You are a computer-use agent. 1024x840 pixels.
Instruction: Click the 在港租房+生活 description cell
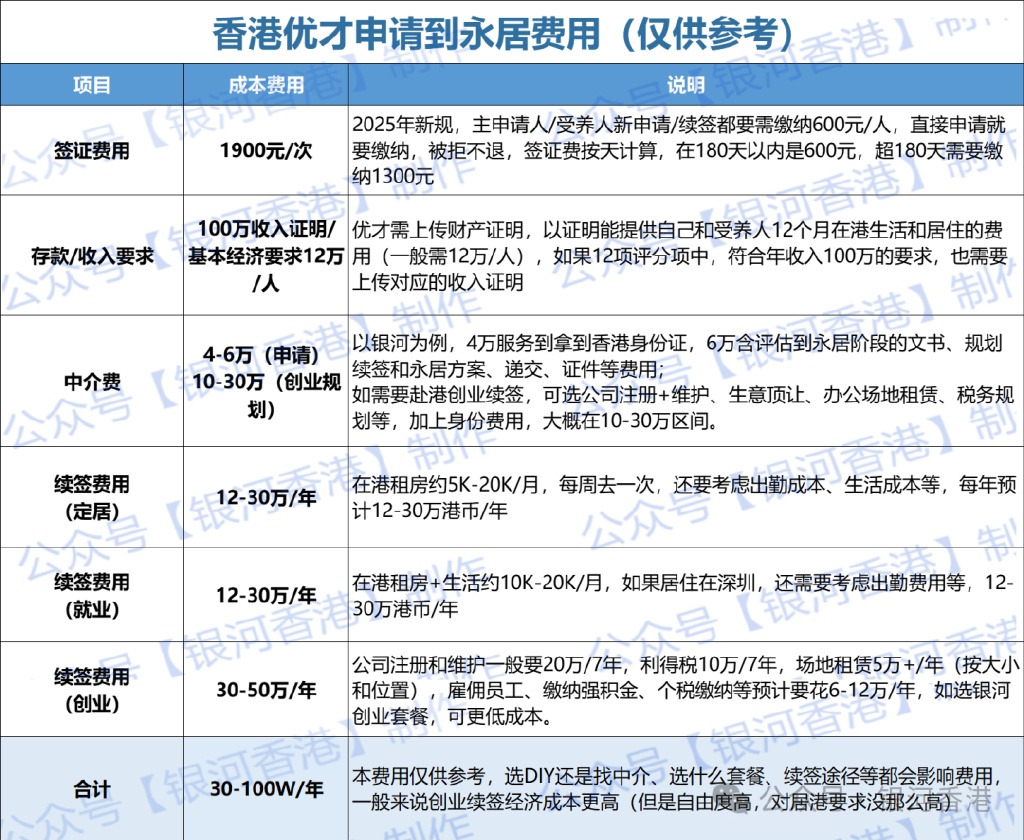pyautogui.click(x=678, y=595)
